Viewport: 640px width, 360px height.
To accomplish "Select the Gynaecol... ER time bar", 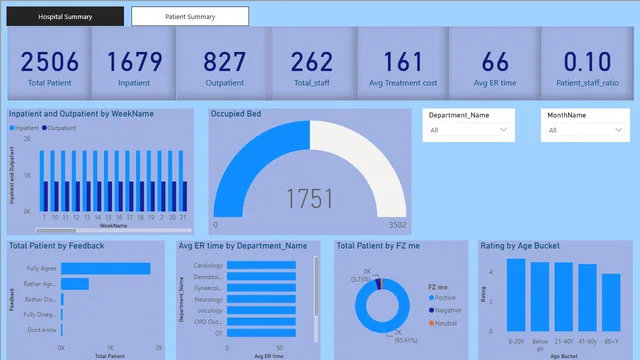I will point(261,288).
